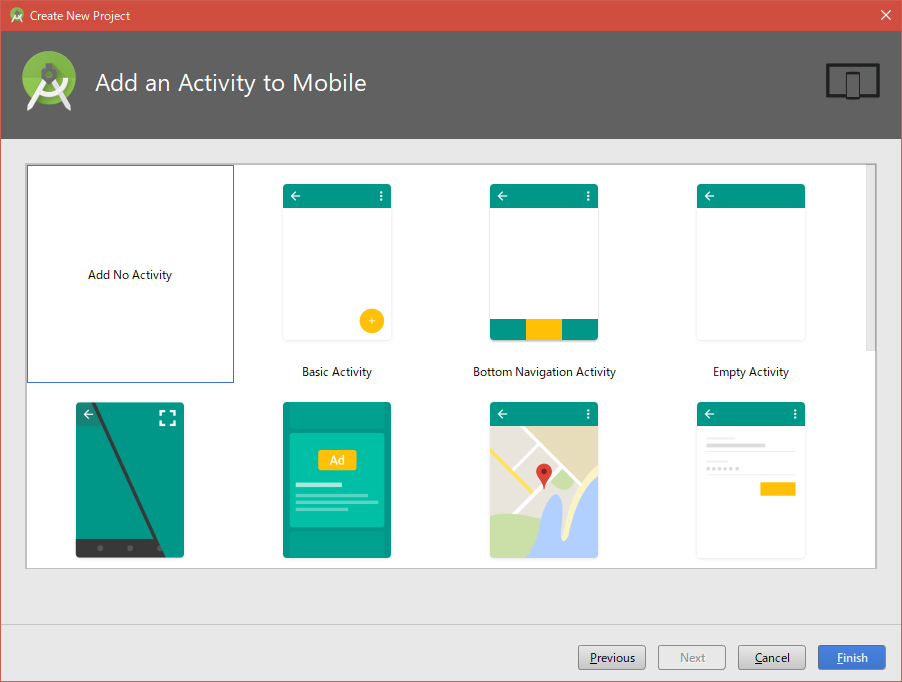Select the Login Activity template
Viewport: 902px width, 682px height.
(x=750, y=480)
